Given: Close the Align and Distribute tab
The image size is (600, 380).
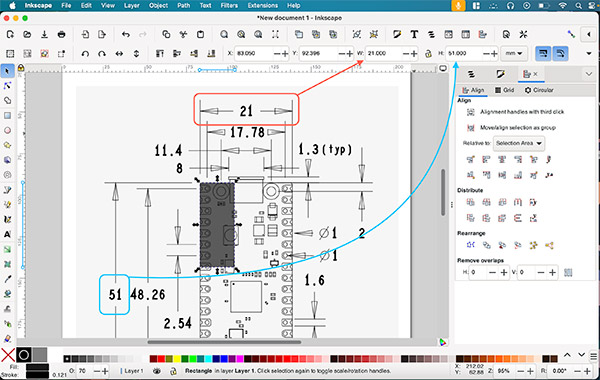Looking at the screenshot, I should click(535, 74).
